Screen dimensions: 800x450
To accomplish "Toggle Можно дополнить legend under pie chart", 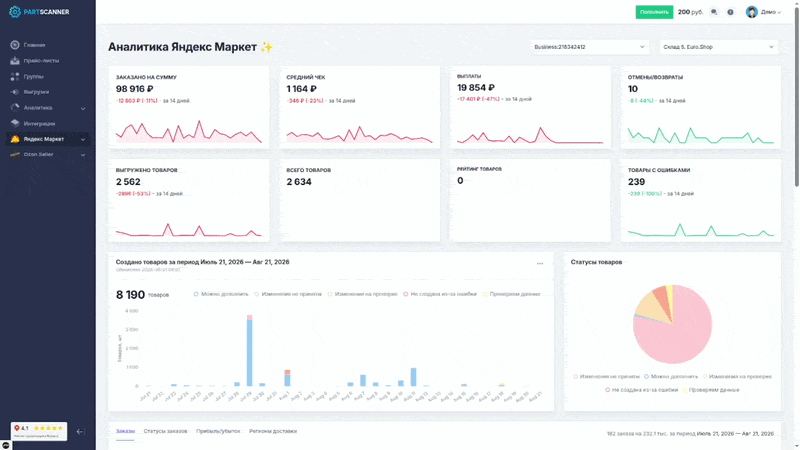I will (671, 377).
